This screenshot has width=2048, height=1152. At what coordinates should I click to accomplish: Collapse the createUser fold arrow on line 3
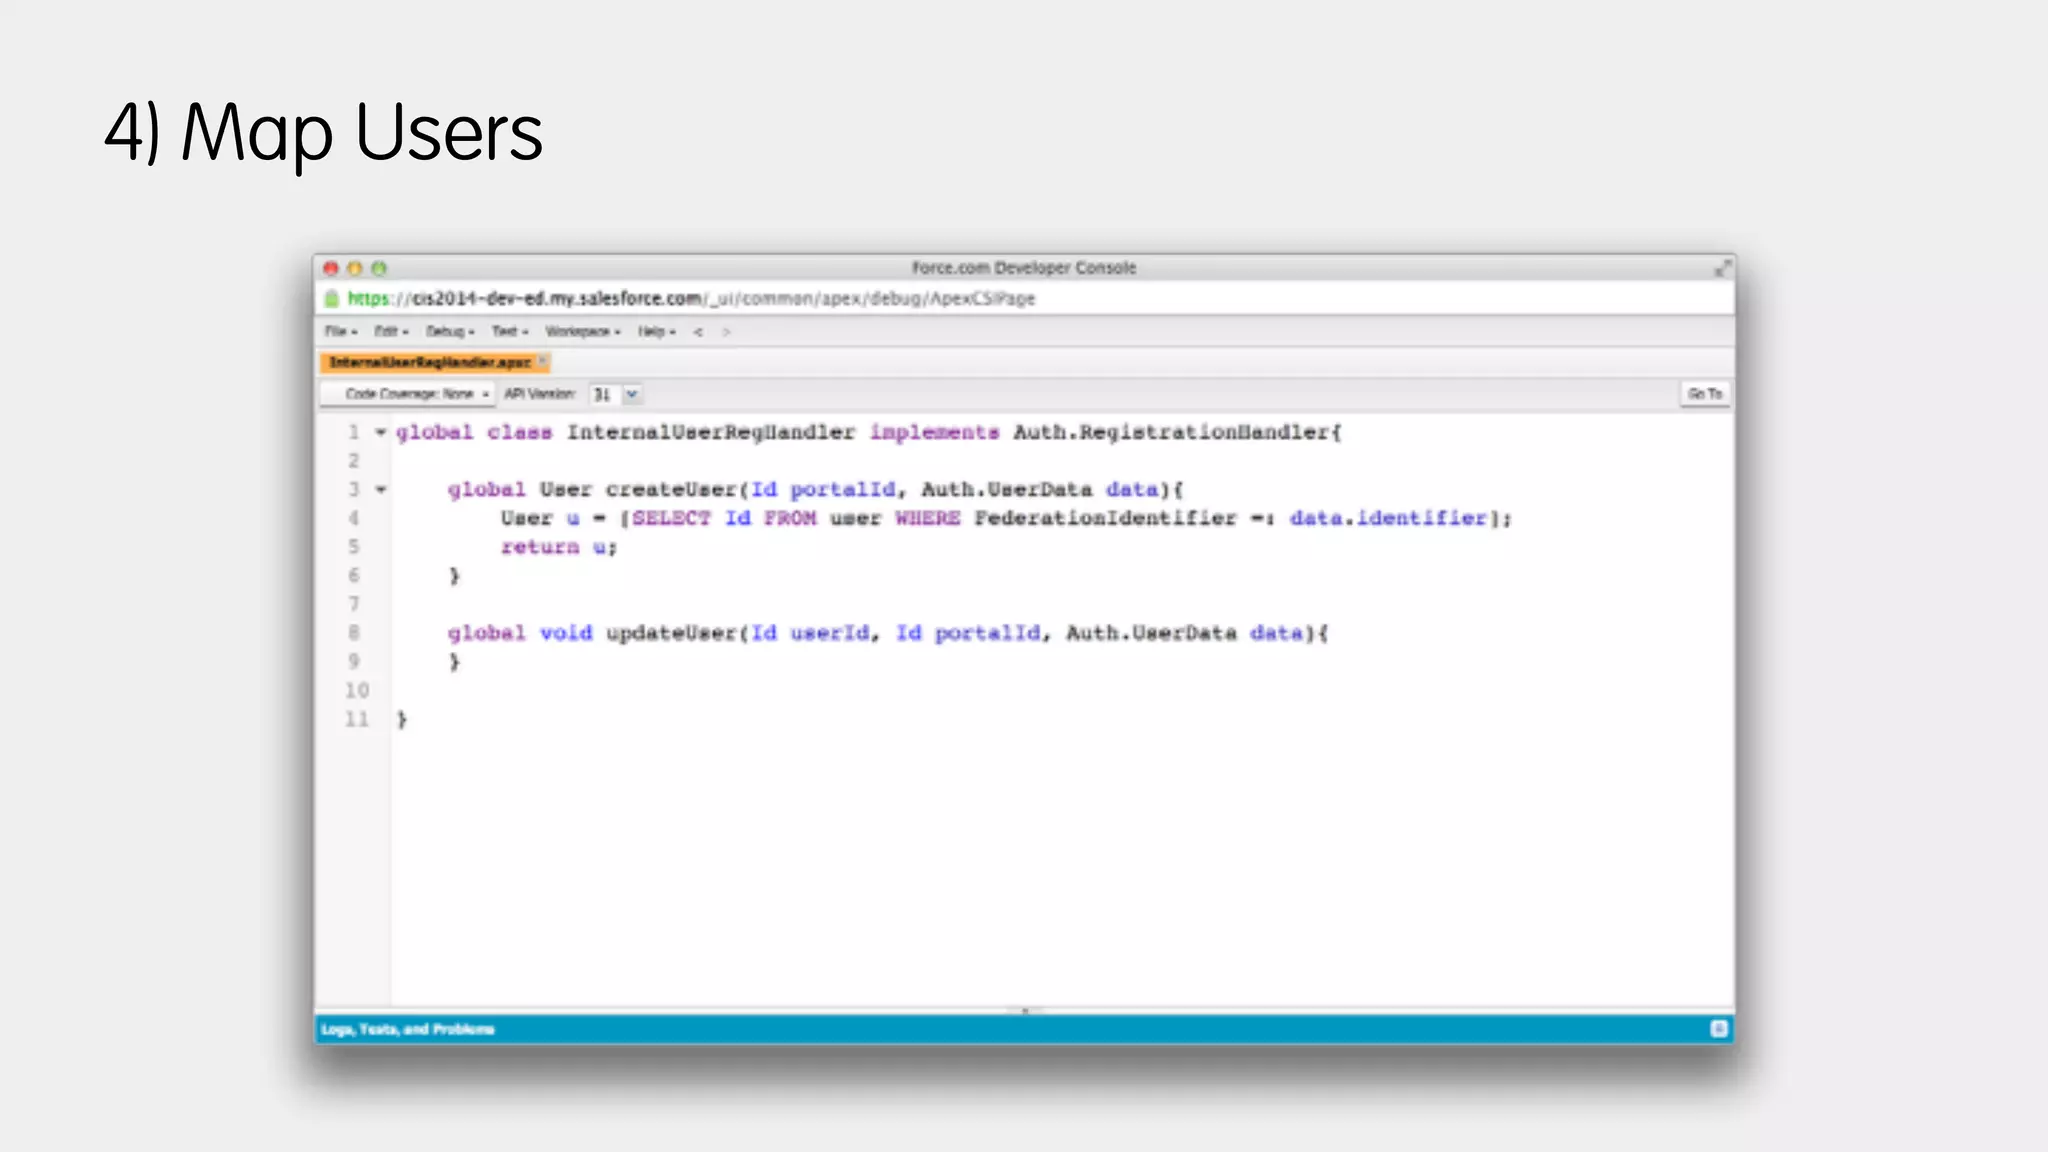point(381,490)
